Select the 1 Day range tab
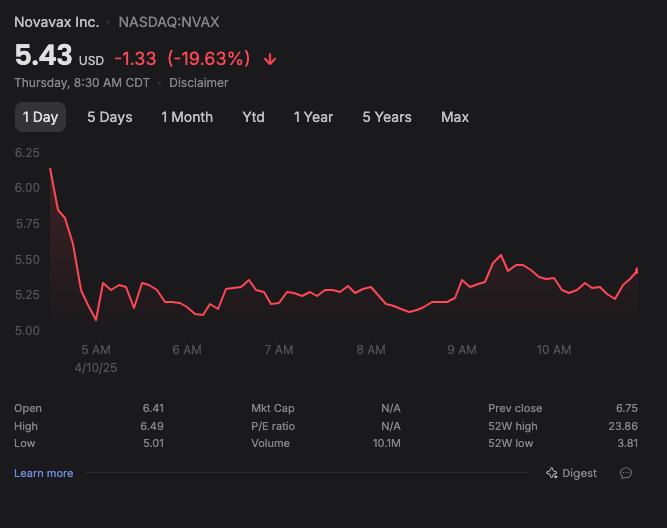 coord(40,117)
